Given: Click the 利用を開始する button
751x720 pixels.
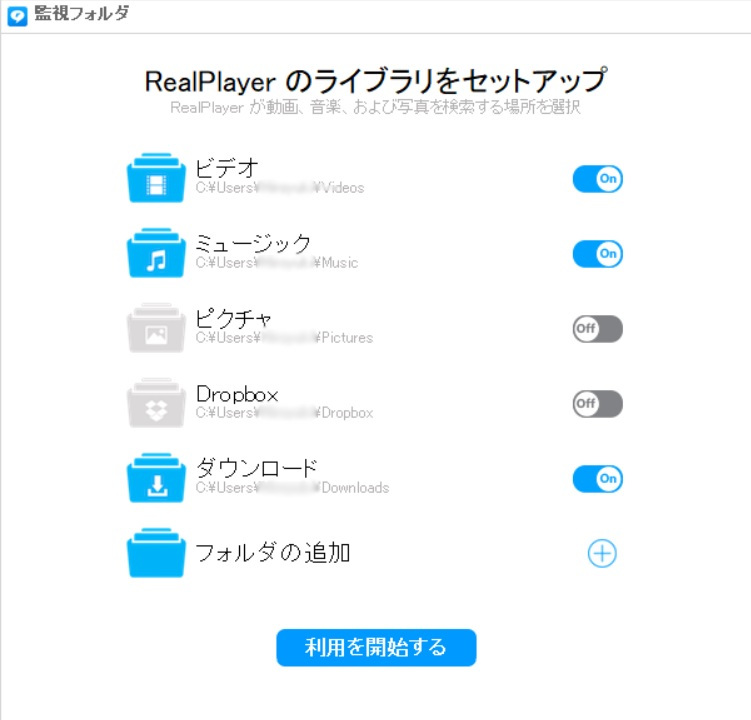Looking at the screenshot, I should click(376, 647).
